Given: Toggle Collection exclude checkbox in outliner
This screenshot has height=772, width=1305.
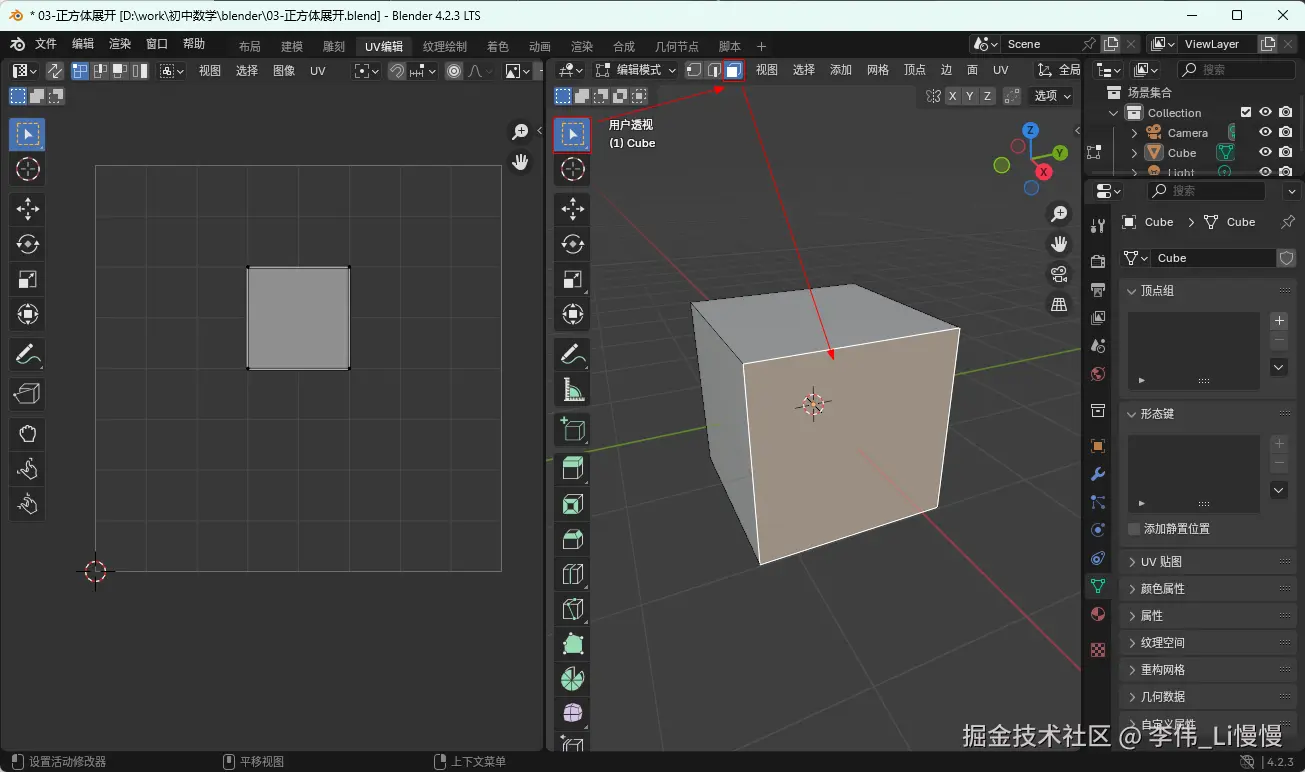Looking at the screenshot, I should tap(1246, 113).
